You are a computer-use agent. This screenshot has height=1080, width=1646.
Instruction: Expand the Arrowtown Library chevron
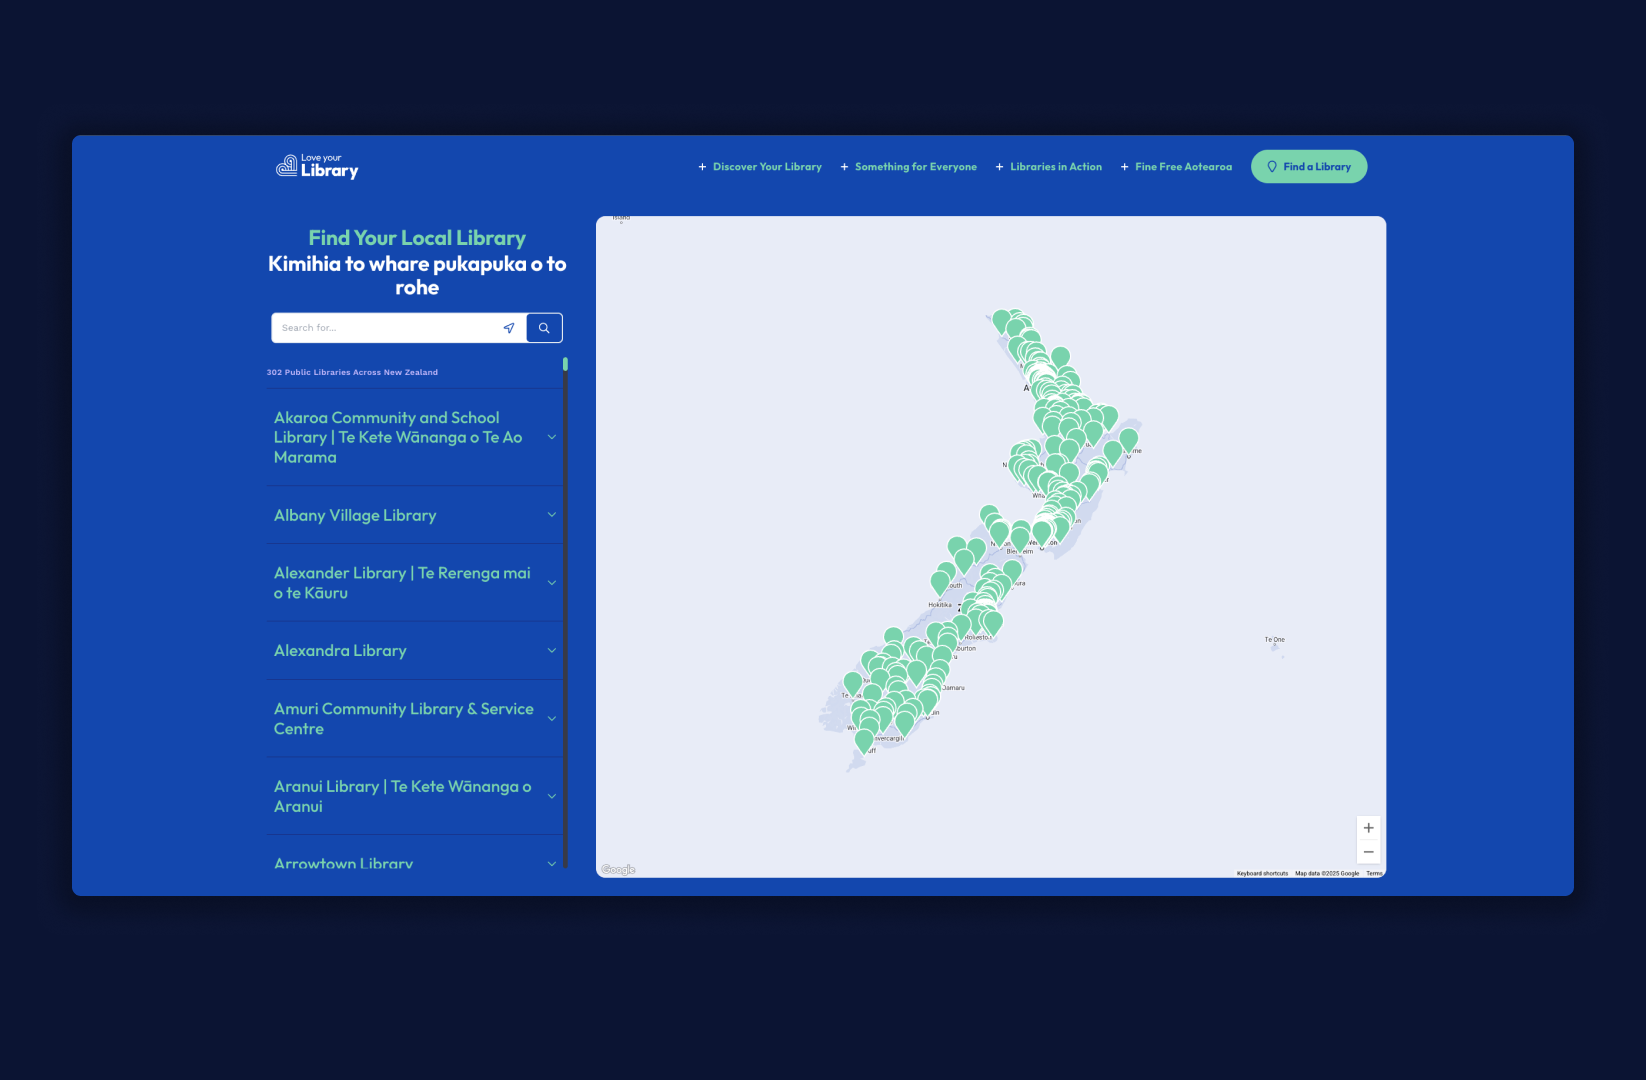tap(552, 864)
